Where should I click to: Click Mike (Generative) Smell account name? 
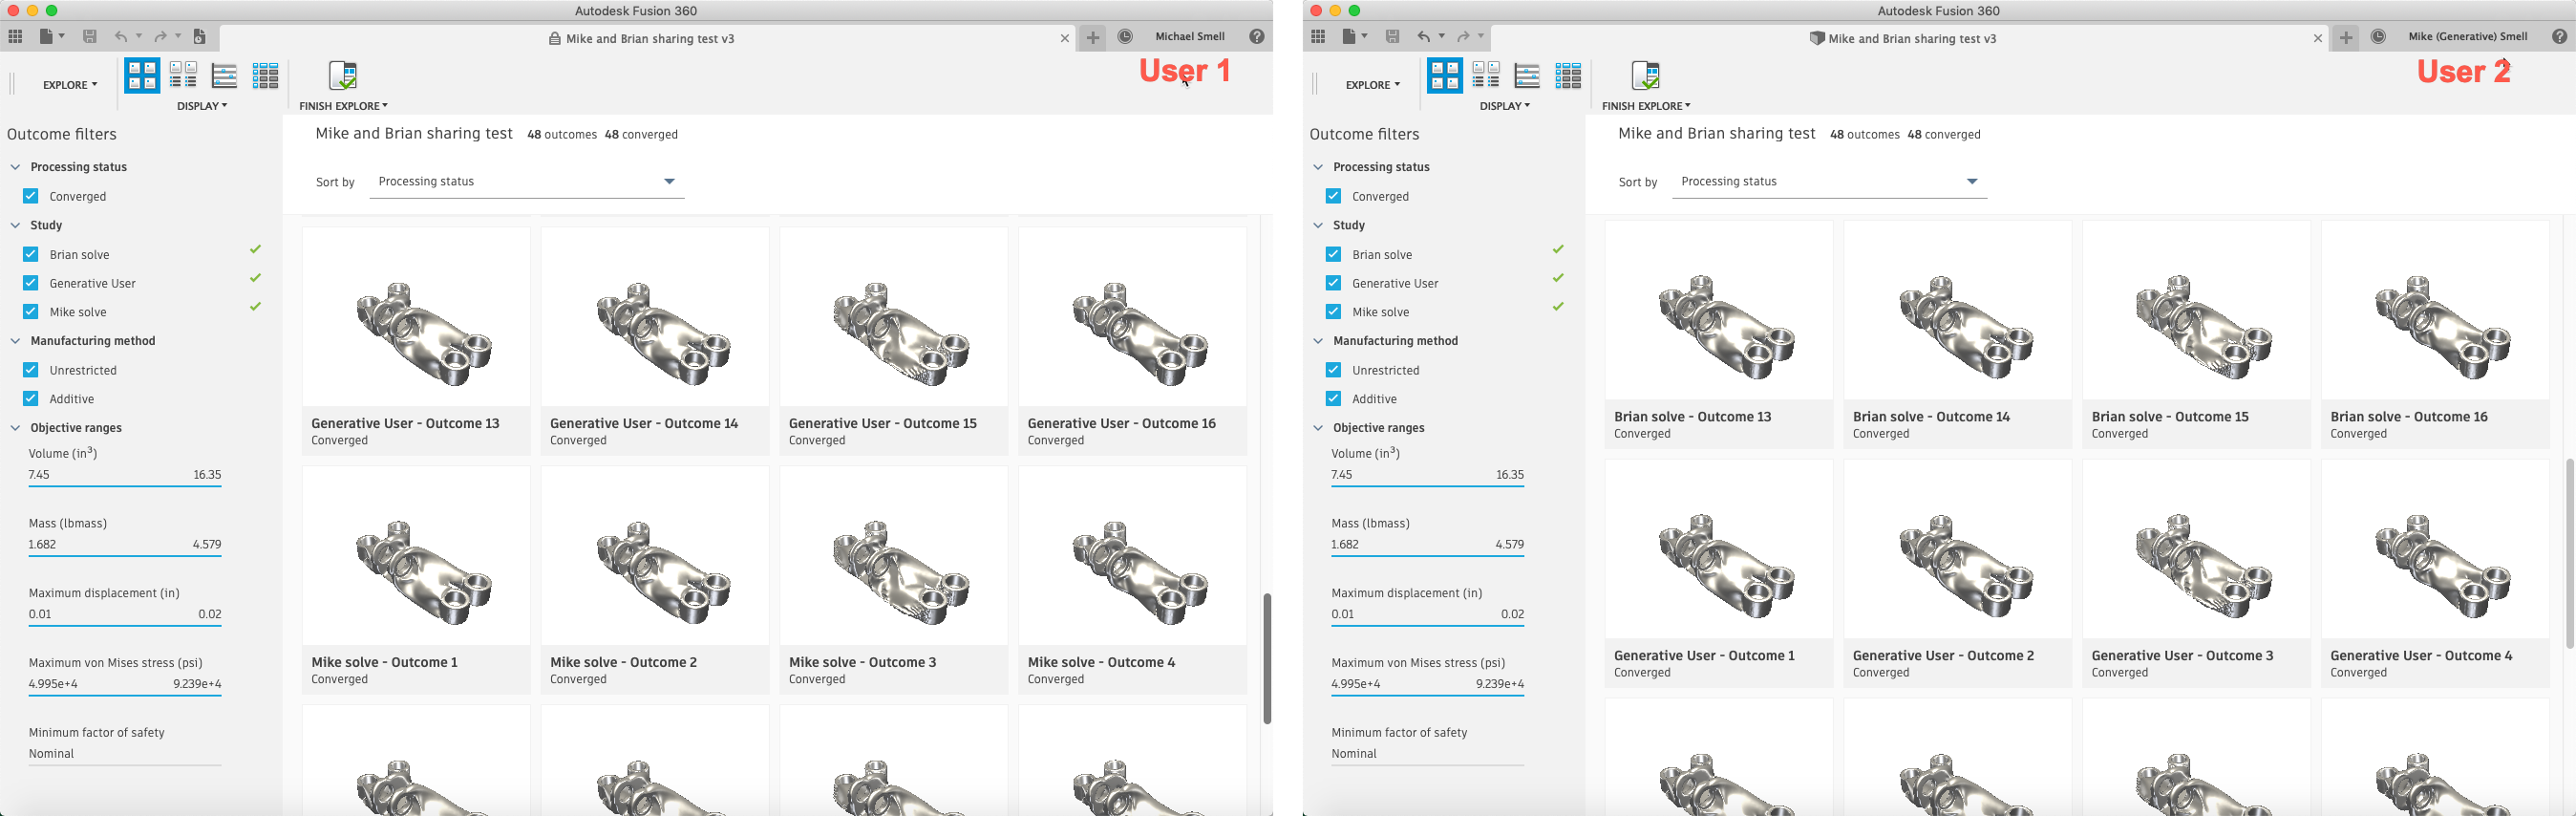[2467, 37]
